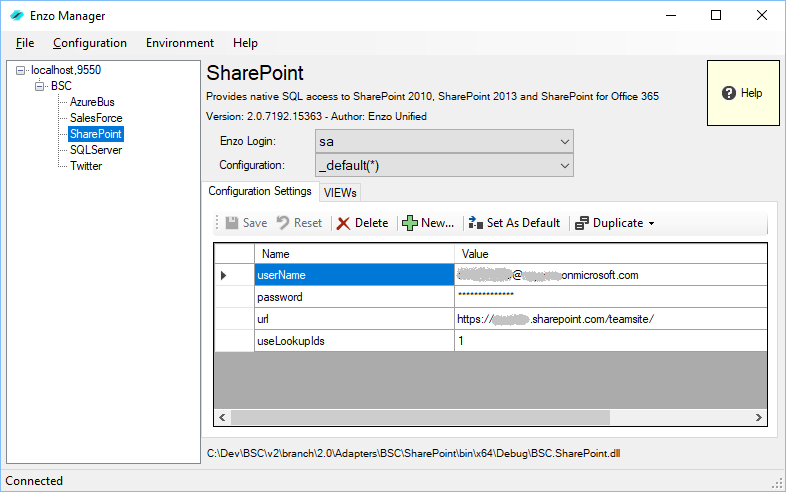
Task: Click the Value column header
Action: tap(611, 254)
